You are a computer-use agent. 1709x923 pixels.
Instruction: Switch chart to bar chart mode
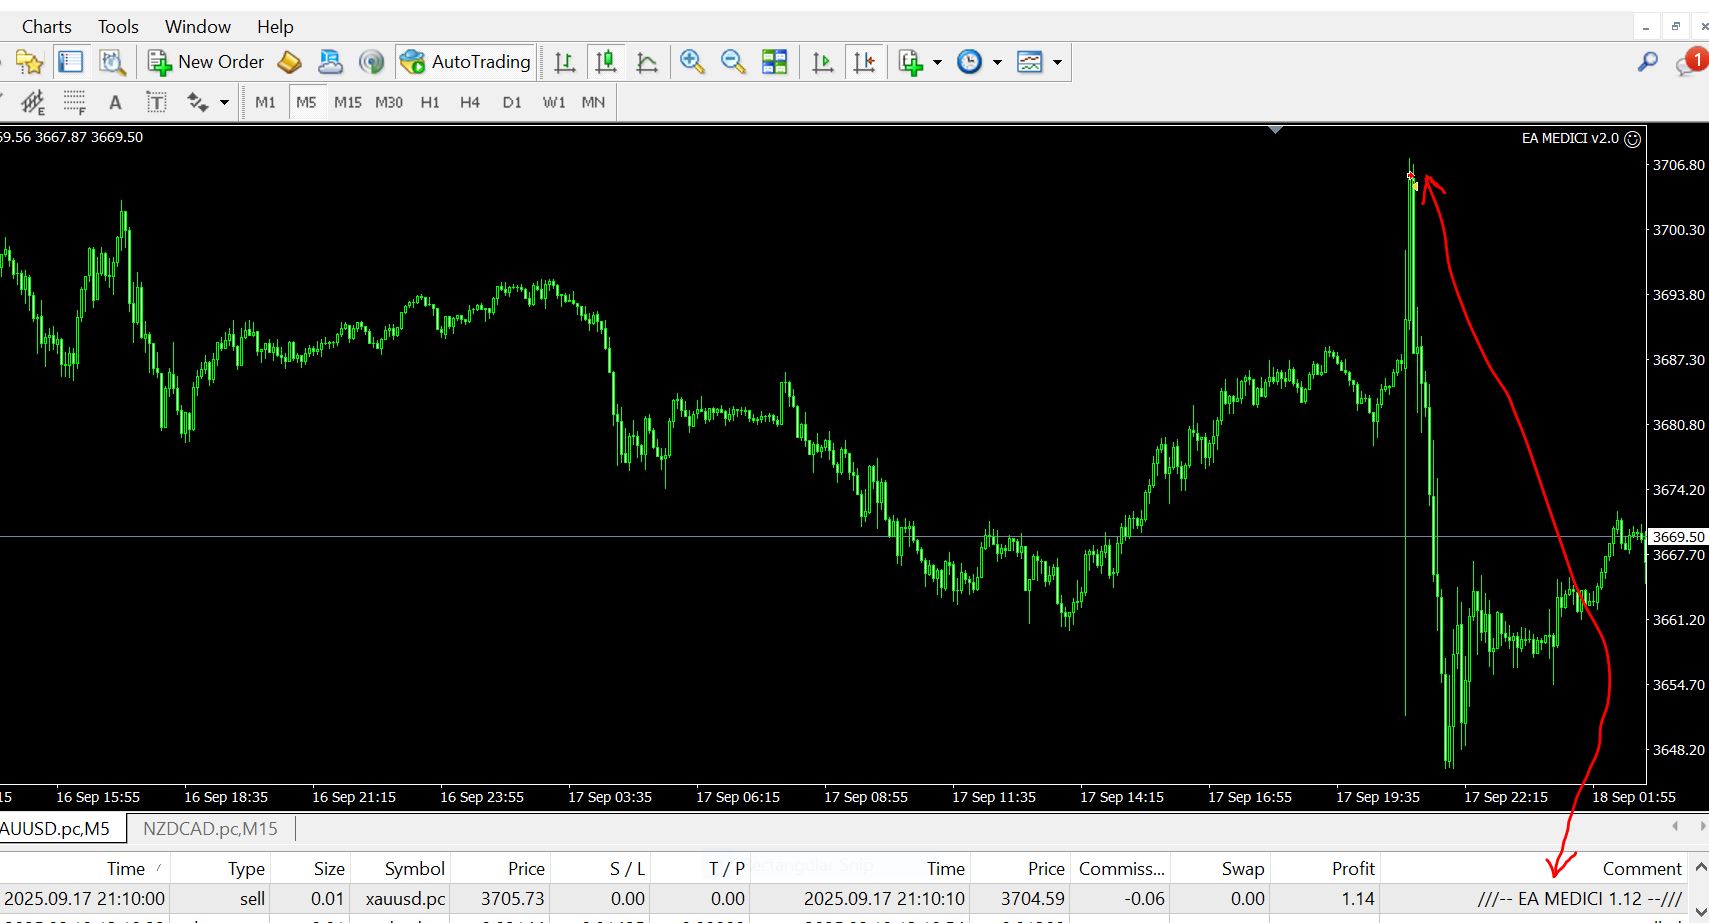pos(565,62)
